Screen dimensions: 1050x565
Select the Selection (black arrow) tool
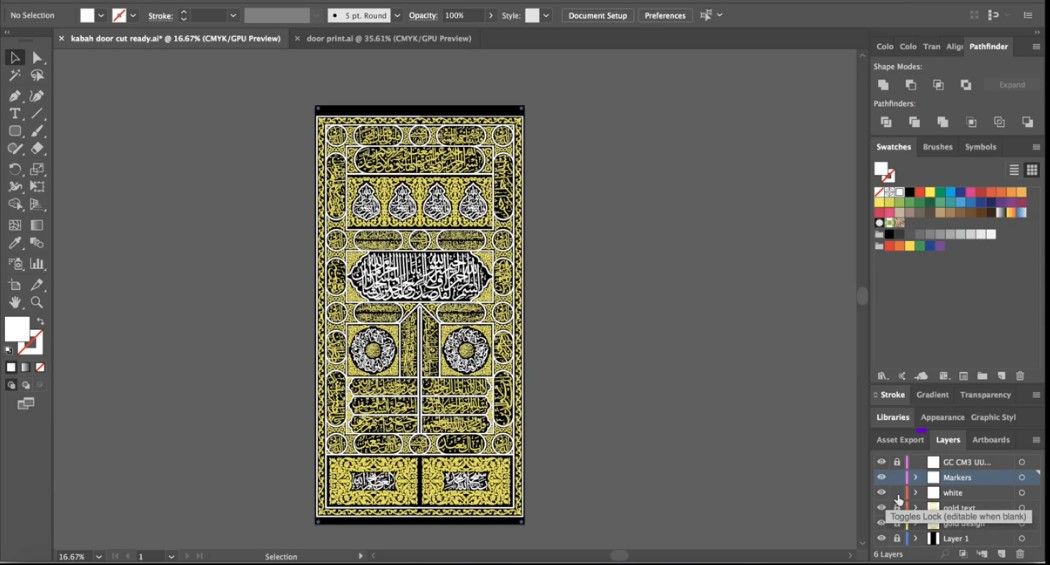point(15,58)
